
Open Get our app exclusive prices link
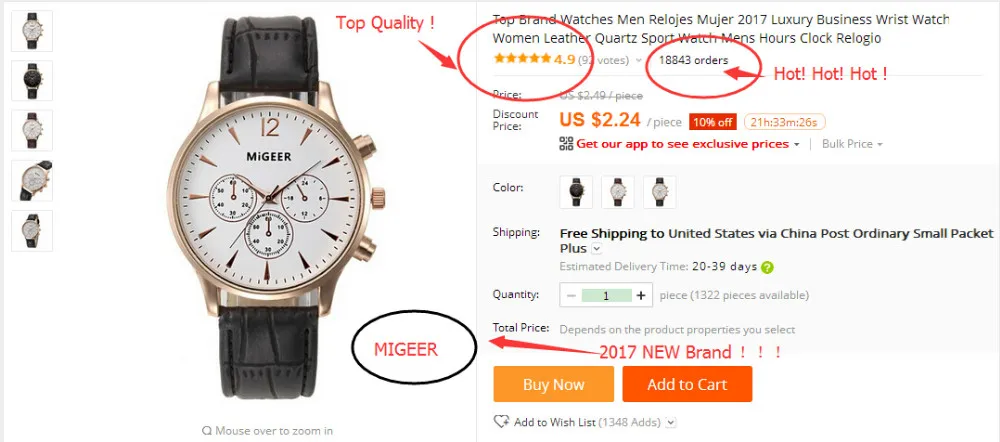click(x=682, y=144)
